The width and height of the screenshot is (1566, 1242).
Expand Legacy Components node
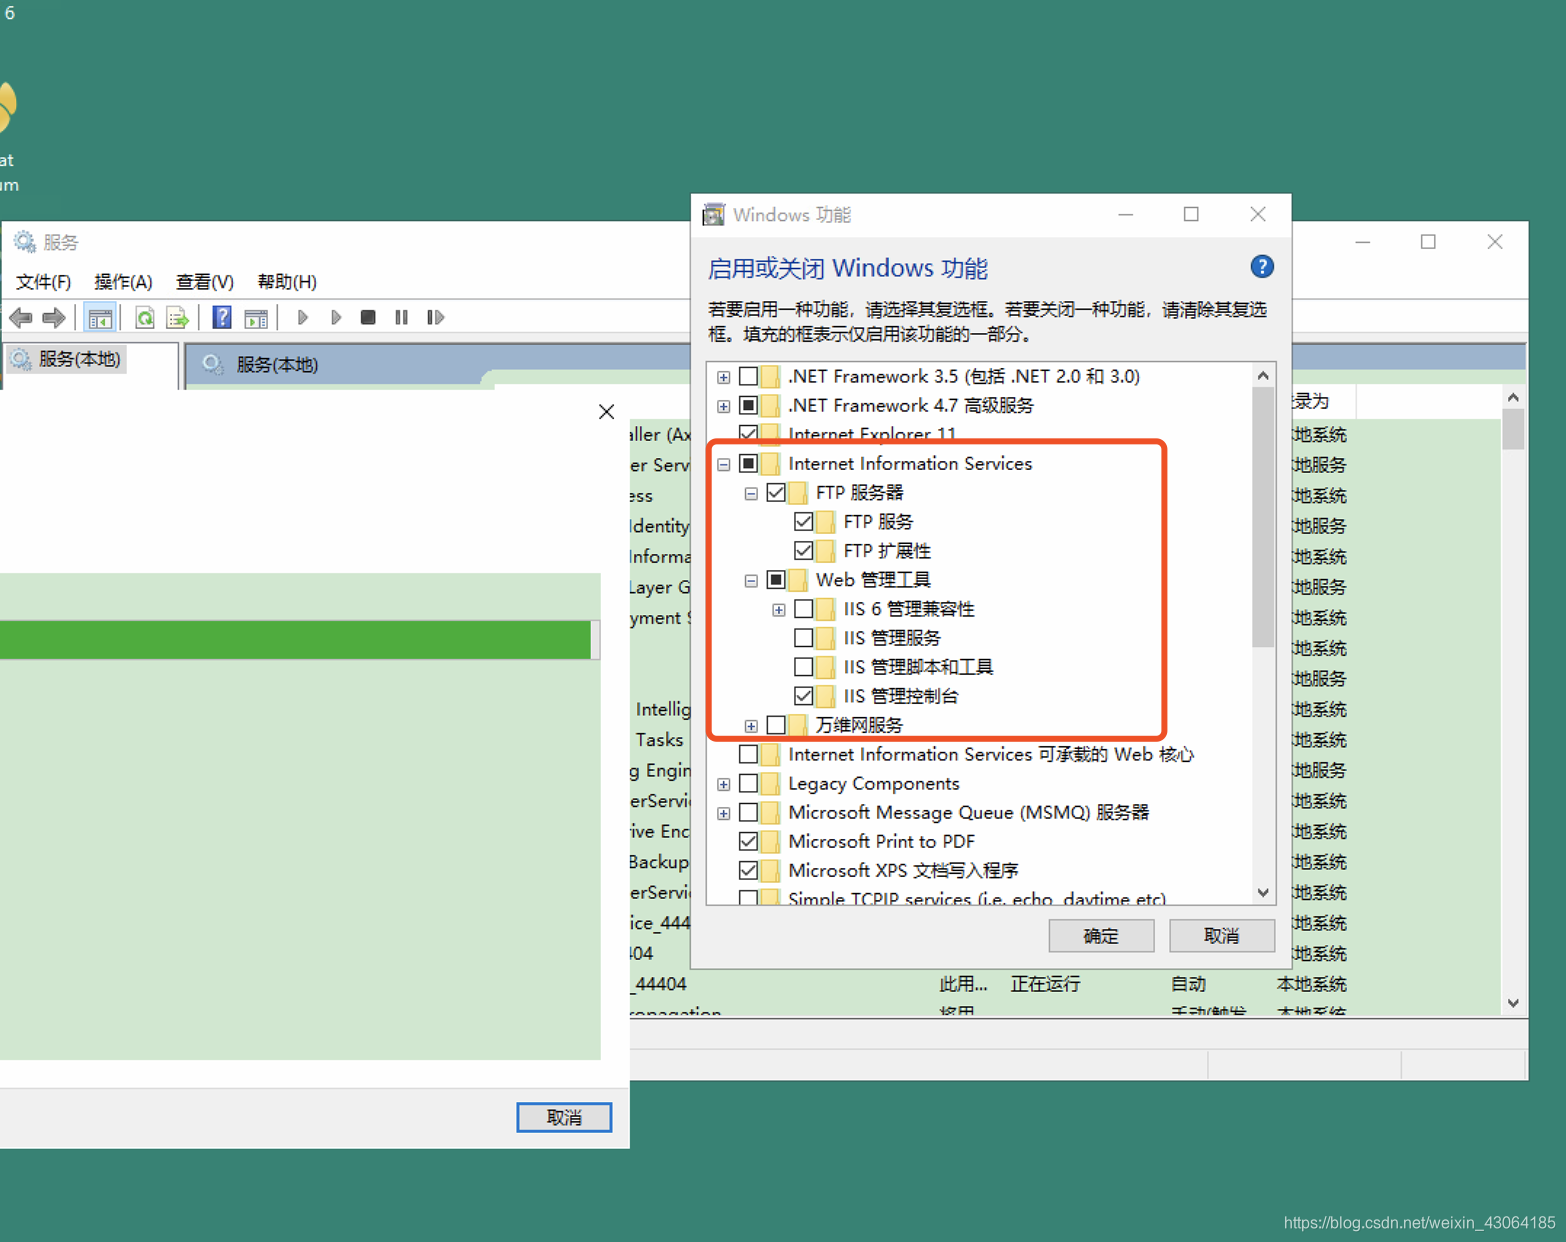(723, 785)
